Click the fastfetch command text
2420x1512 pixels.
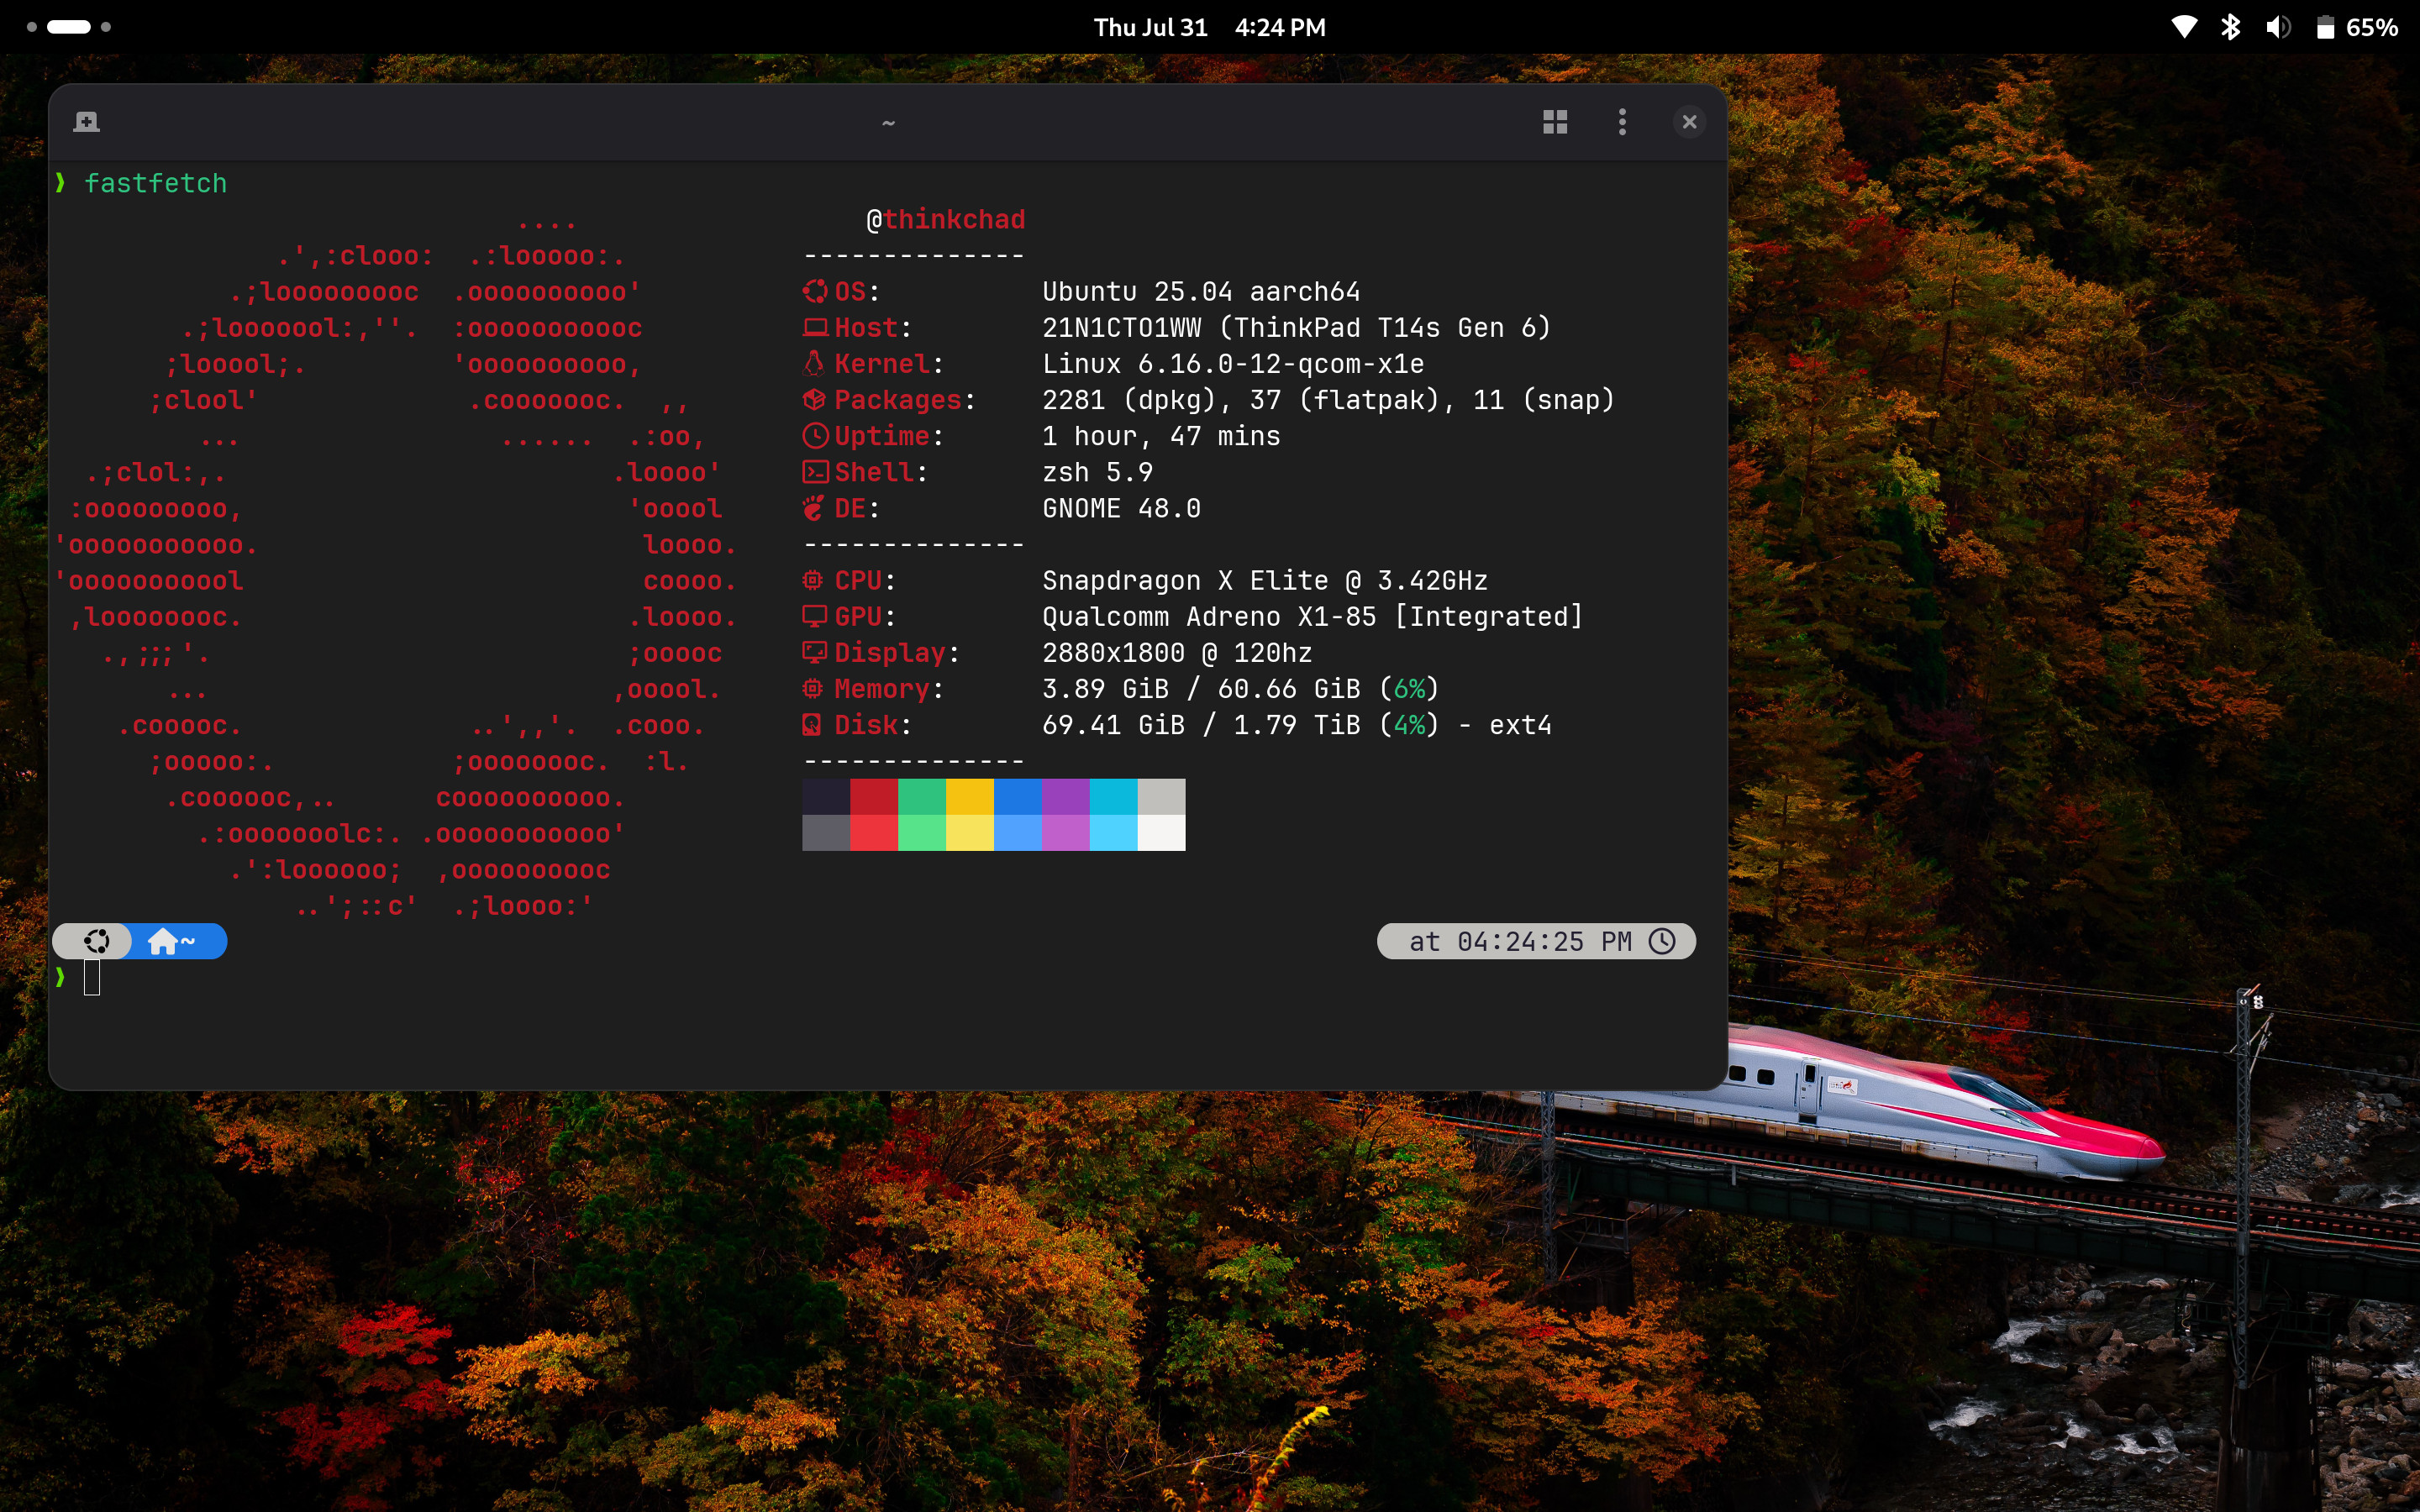click(x=155, y=183)
